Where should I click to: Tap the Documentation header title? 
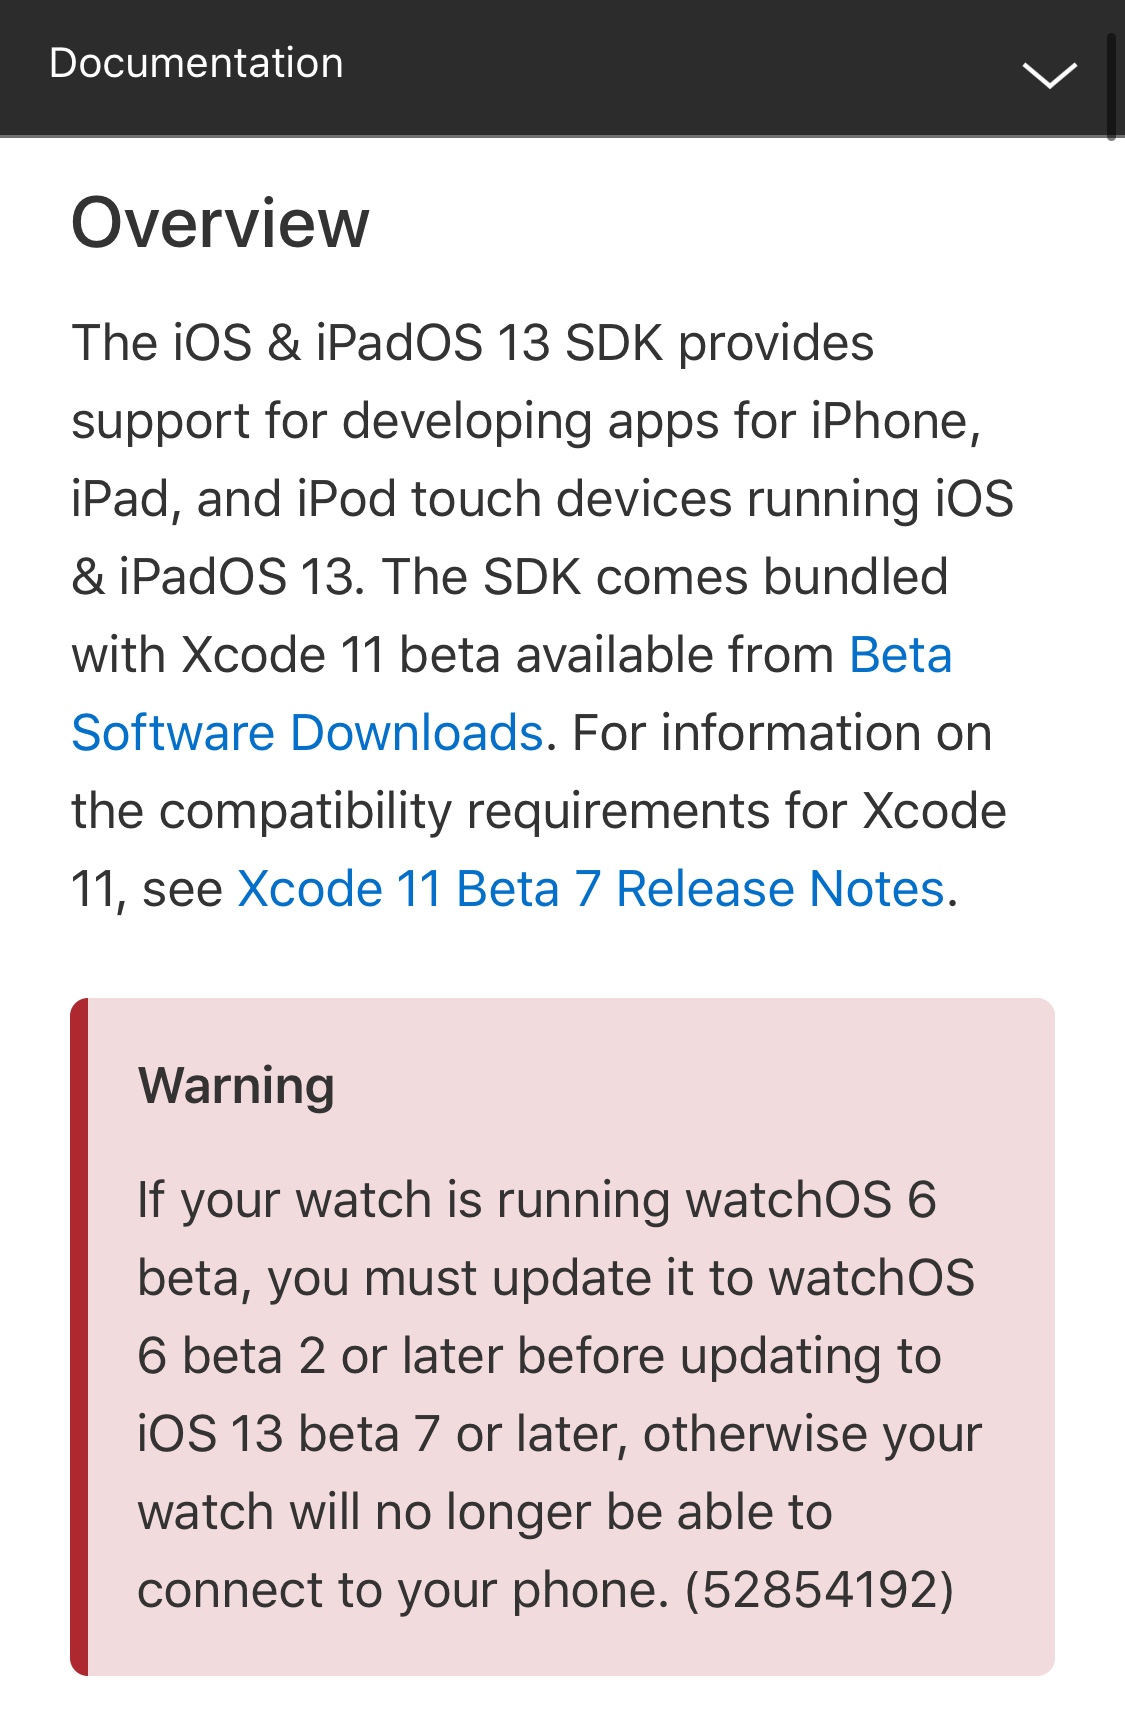(196, 63)
